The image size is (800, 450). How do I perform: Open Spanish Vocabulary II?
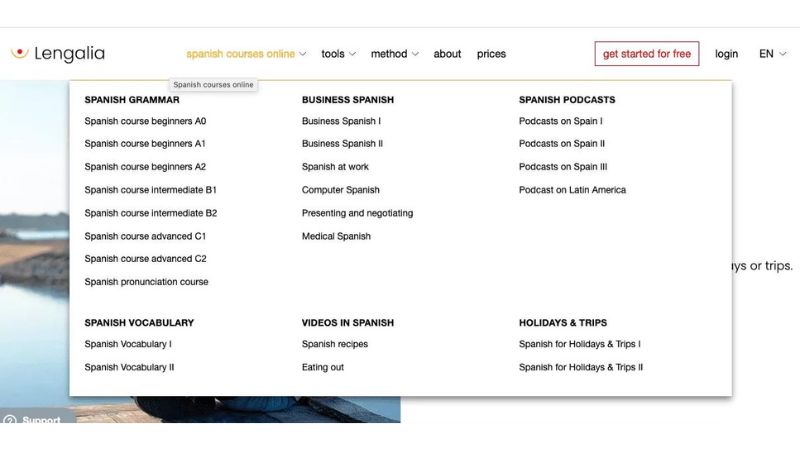[130, 367]
